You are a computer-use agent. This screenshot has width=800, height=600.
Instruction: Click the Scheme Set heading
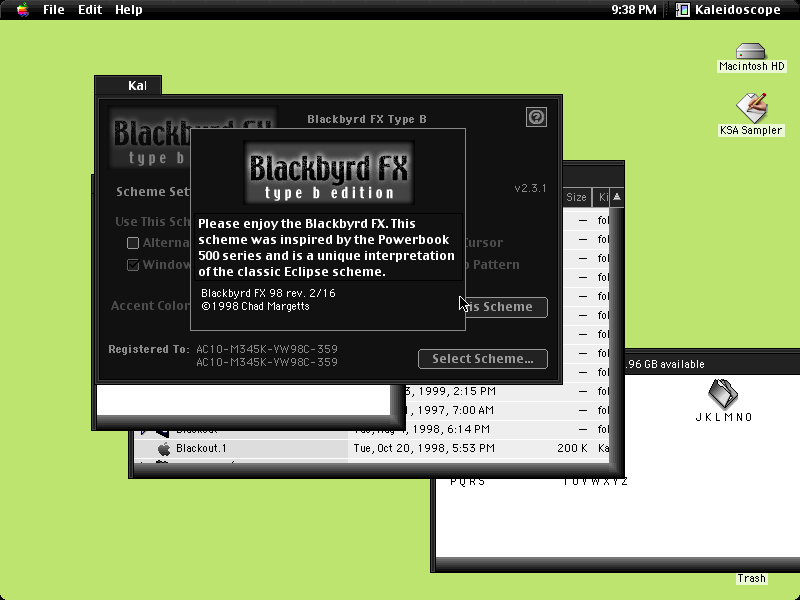tap(153, 192)
